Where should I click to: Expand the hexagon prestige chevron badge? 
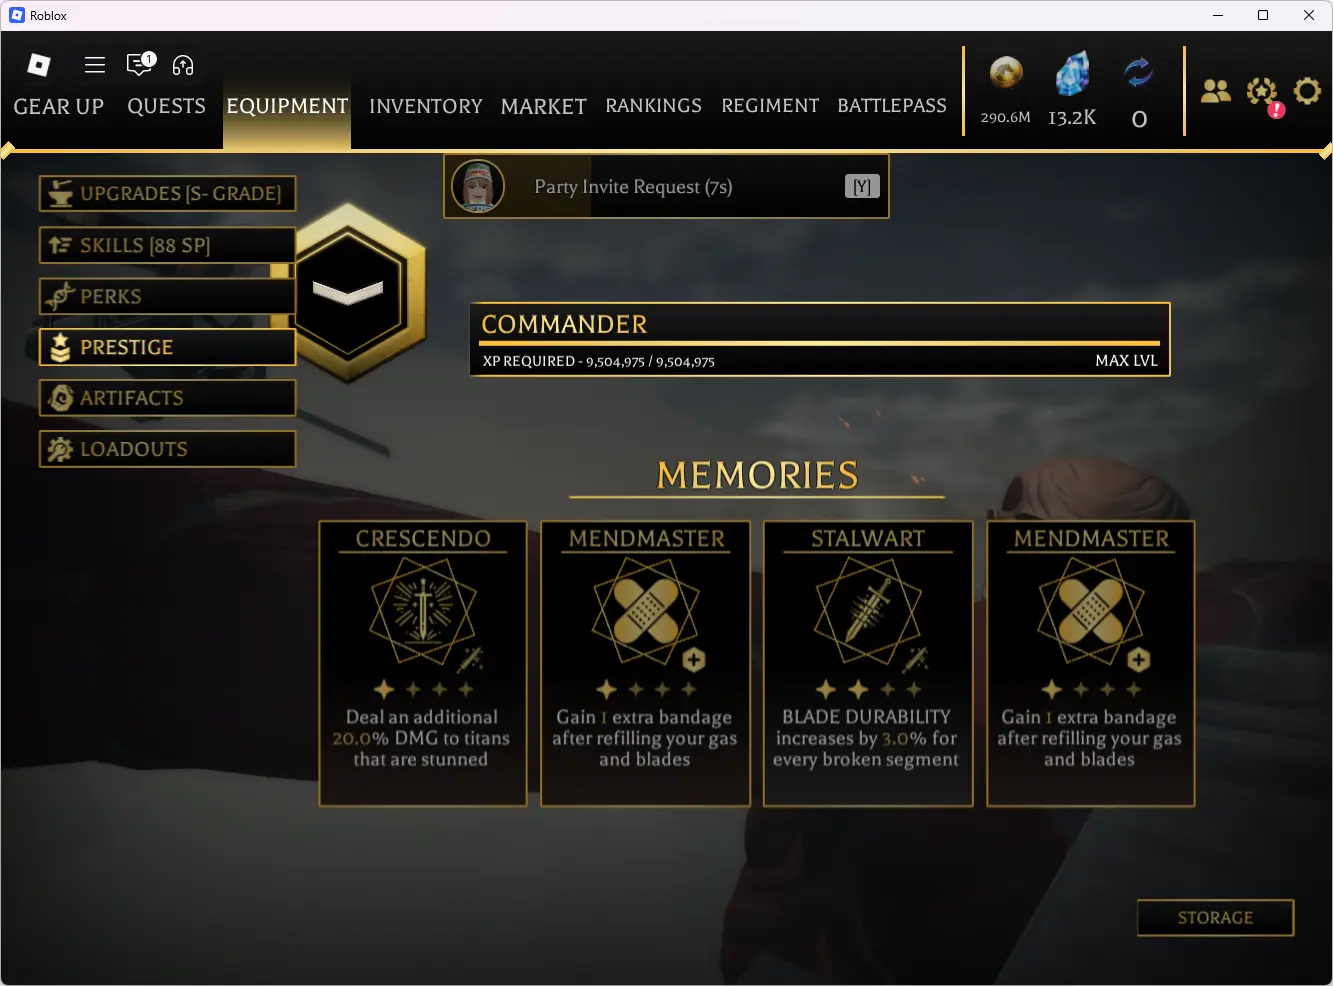pos(348,292)
